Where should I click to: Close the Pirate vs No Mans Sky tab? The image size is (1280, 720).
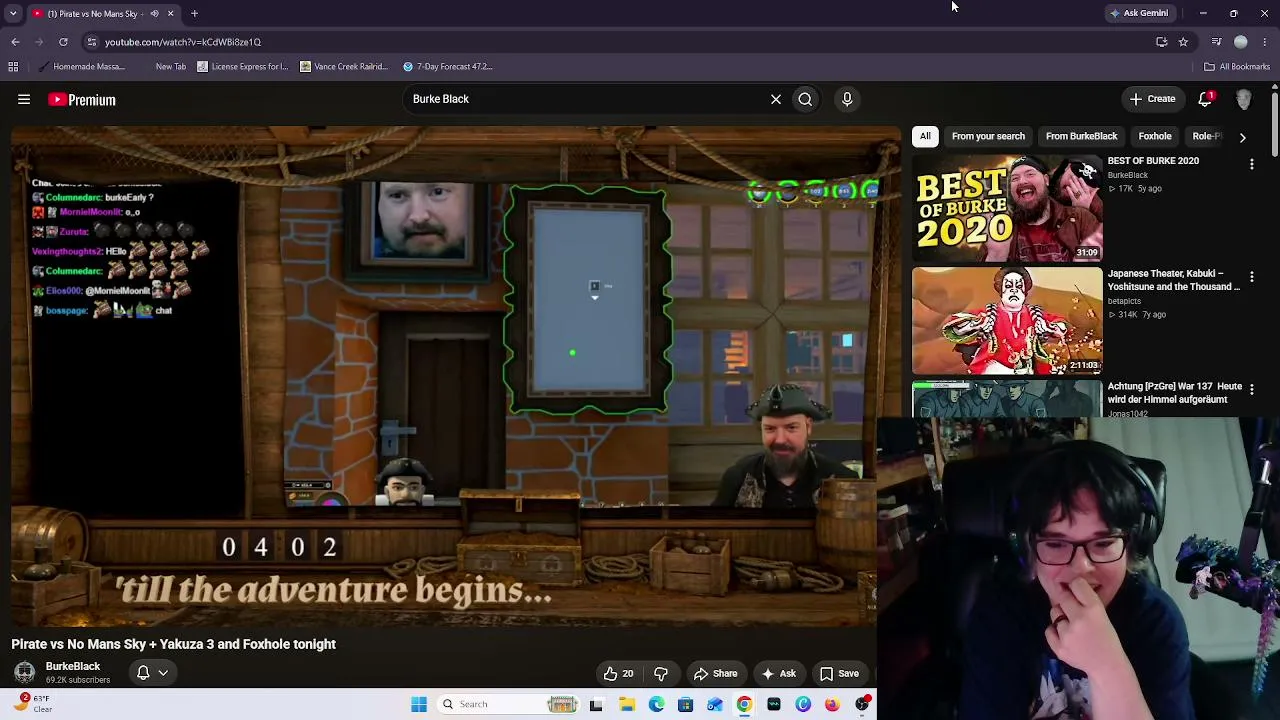coord(170,13)
